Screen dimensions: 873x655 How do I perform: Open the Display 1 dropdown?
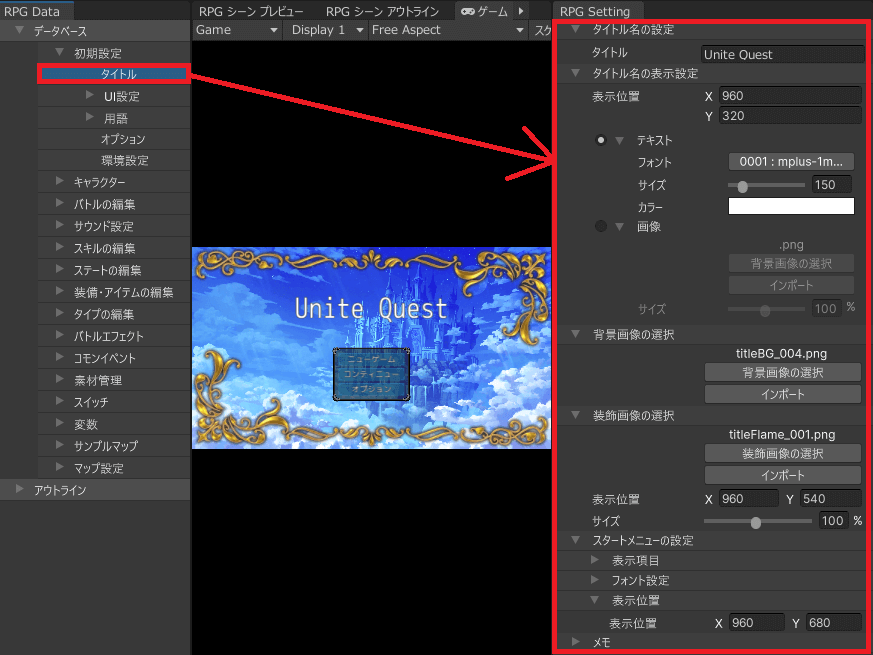(326, 30)
